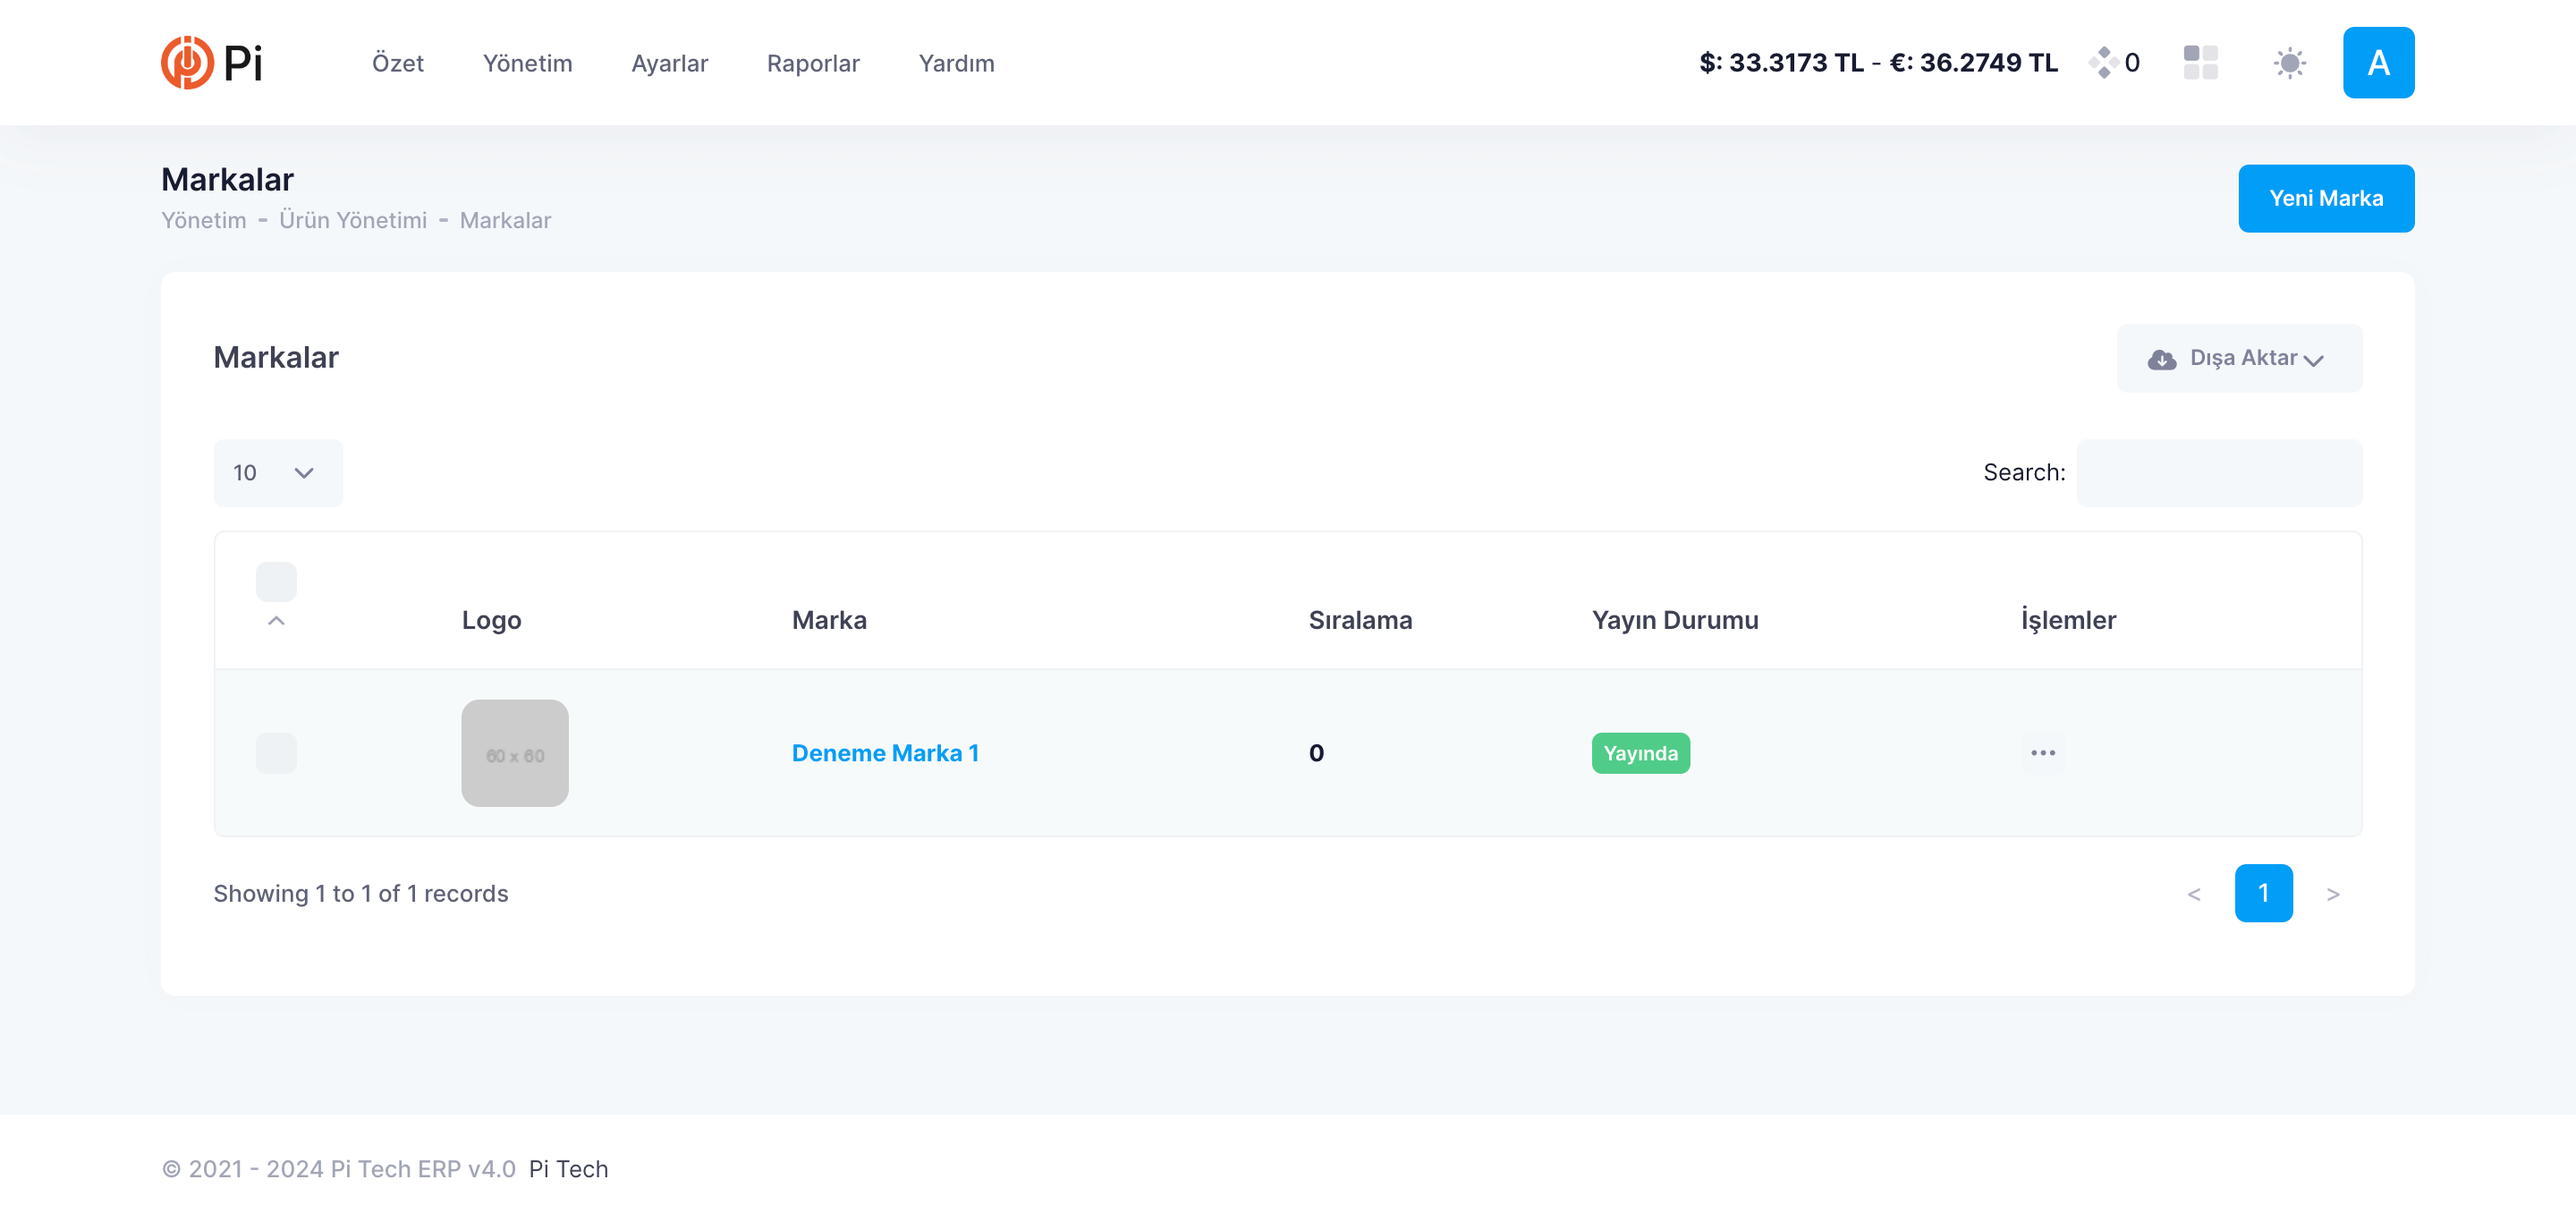Click the Pi logo icon
Image resolution: width=2576 pixels, height=1222 pixels.
tap(187, 62)
